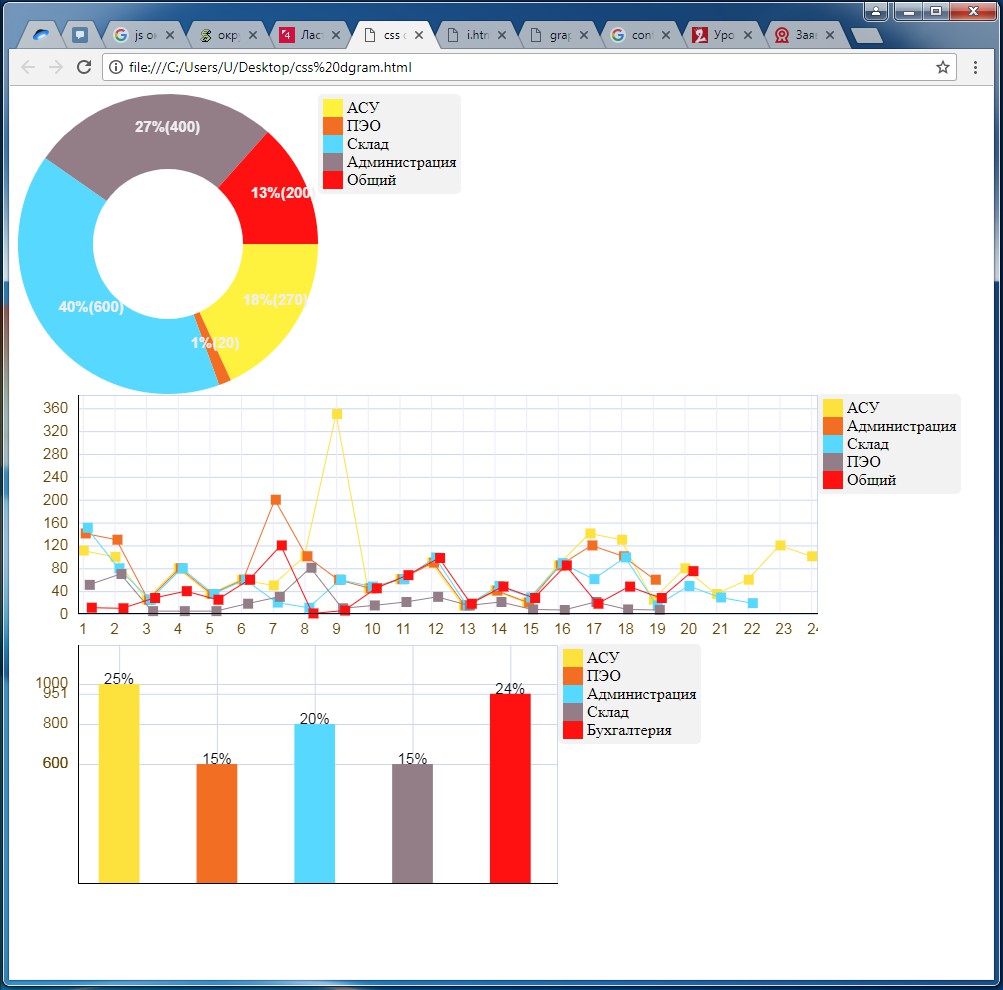View site information icon in address bar
The image size is (1003, 990).
tap(116, 67)
